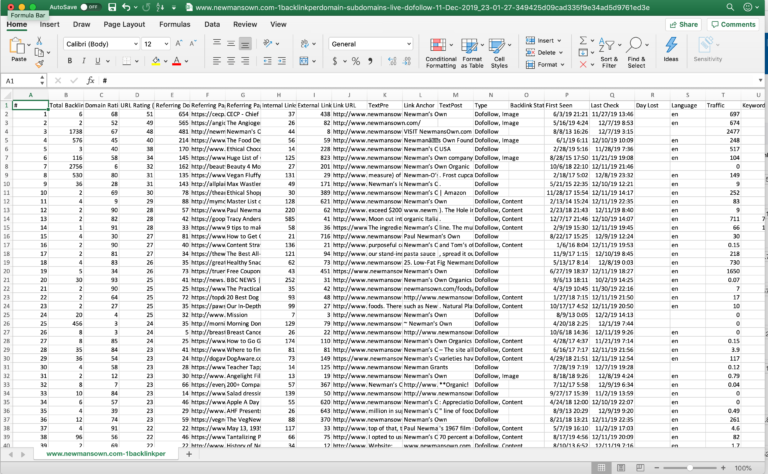Switch to the Formulas tab
Viewport: 768px width, 474px height.
point(174,24)
